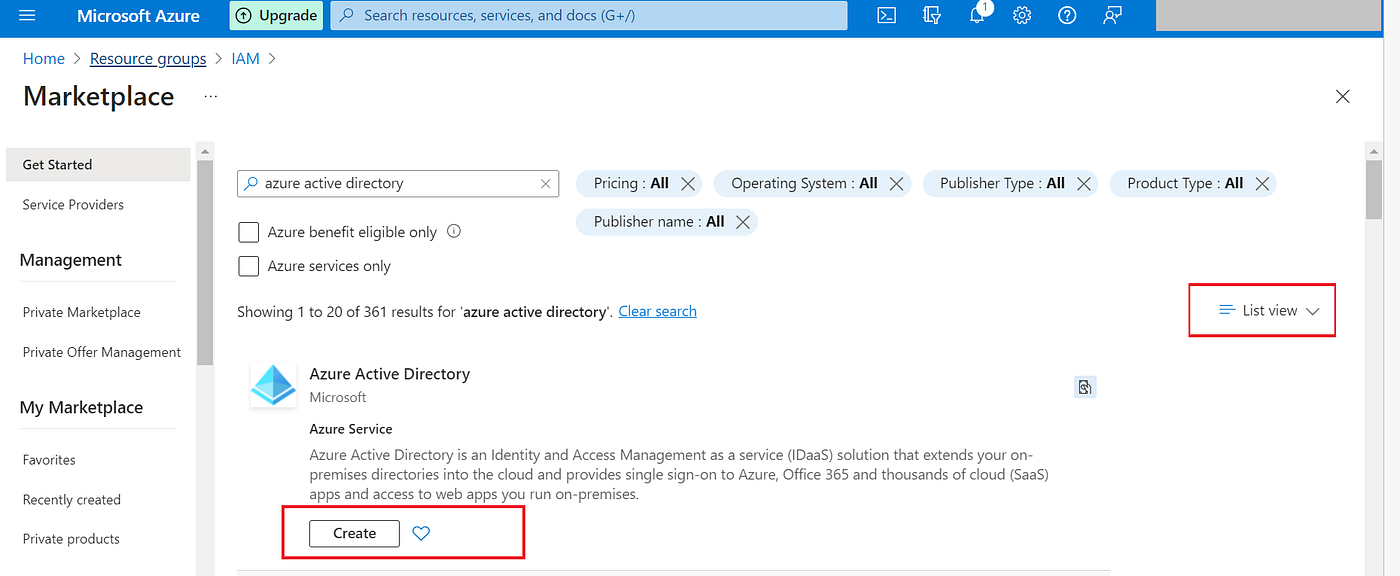Open the notifications bell
This screenshot has height=576, width=1400.
tap(978, 16)
